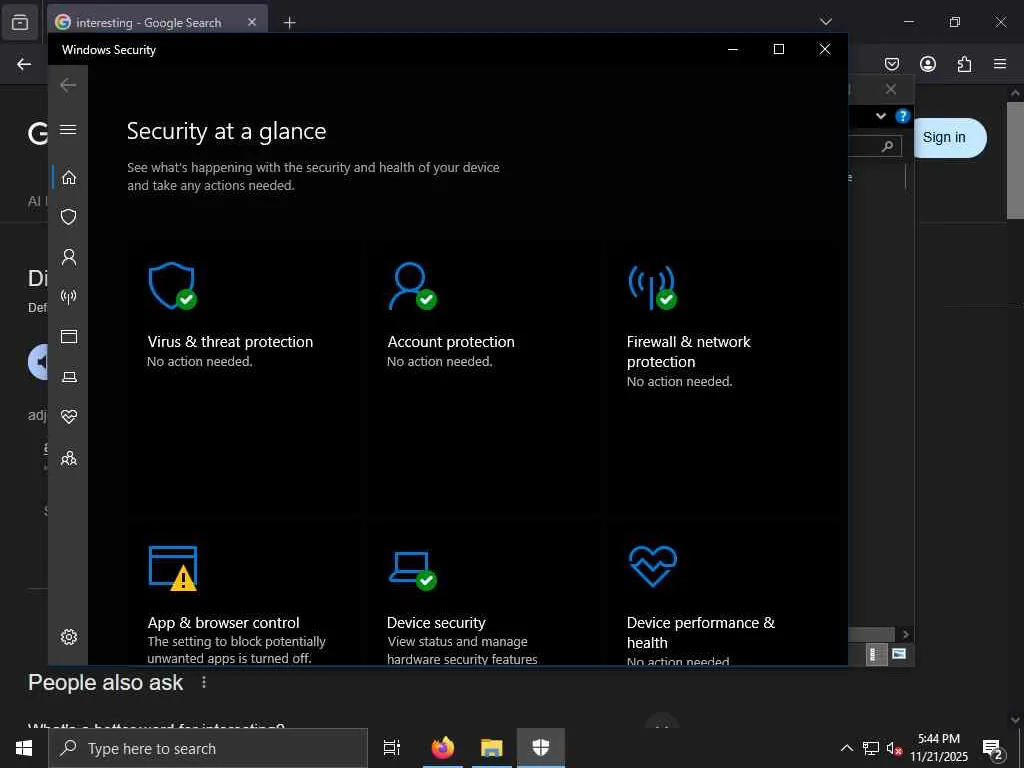Open the Windows Start menu
This screenshot has width=1024, height=768.
24,748
